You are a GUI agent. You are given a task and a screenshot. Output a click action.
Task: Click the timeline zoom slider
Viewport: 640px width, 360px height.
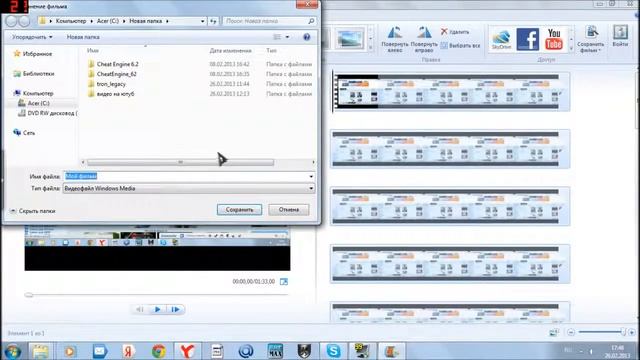(x=601, y=332)
